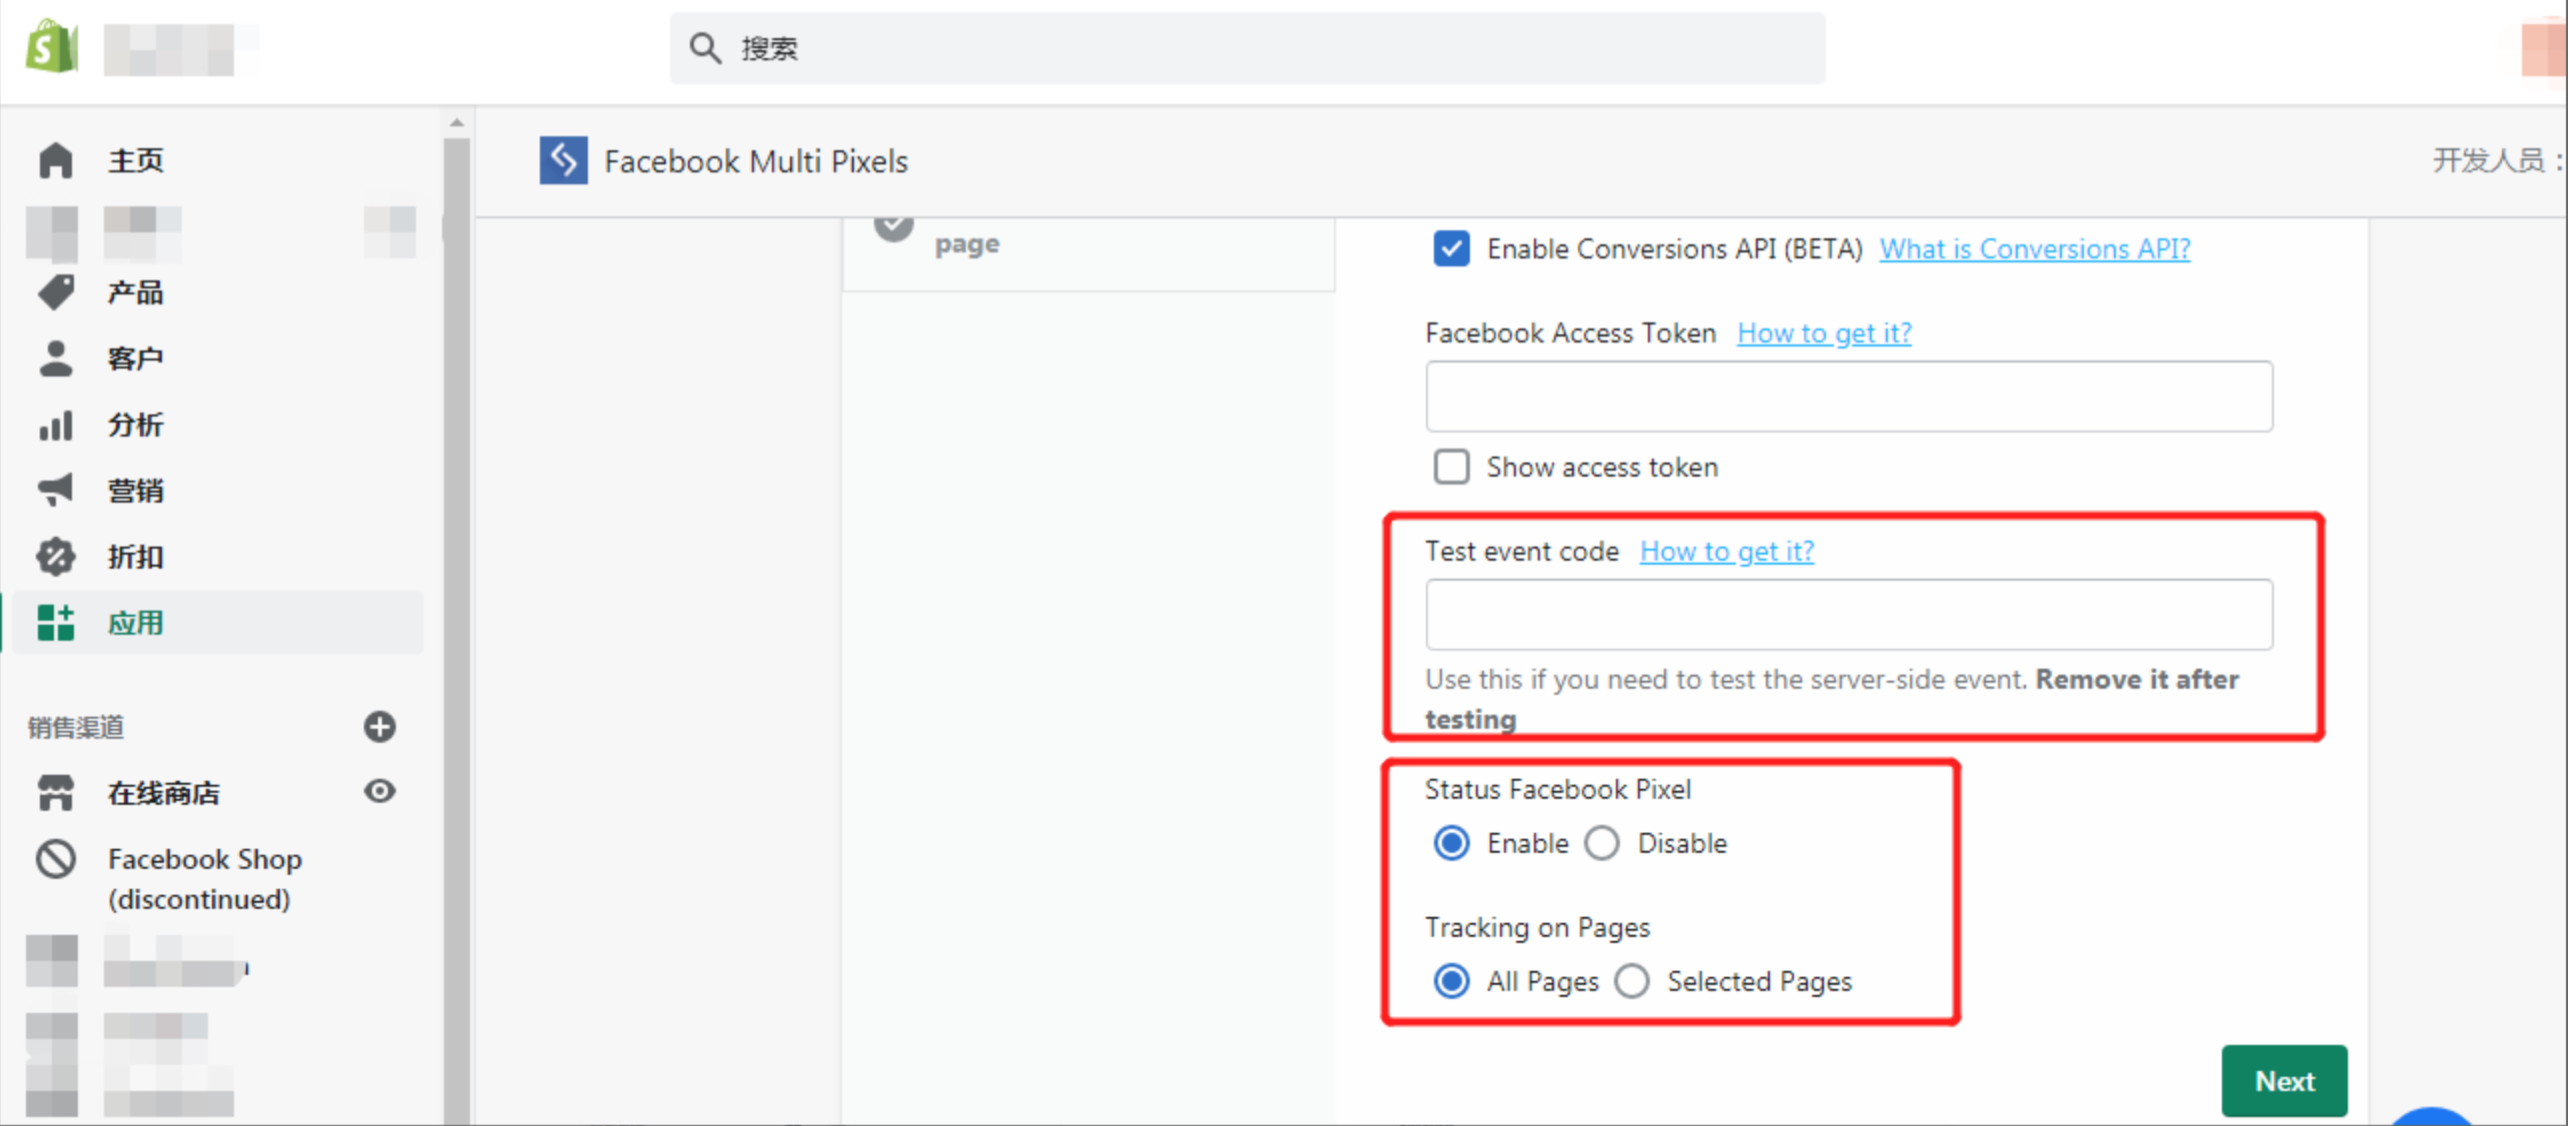
Task: Toggle online store visibility with the eye icon
Action: (x=379, y=791)
